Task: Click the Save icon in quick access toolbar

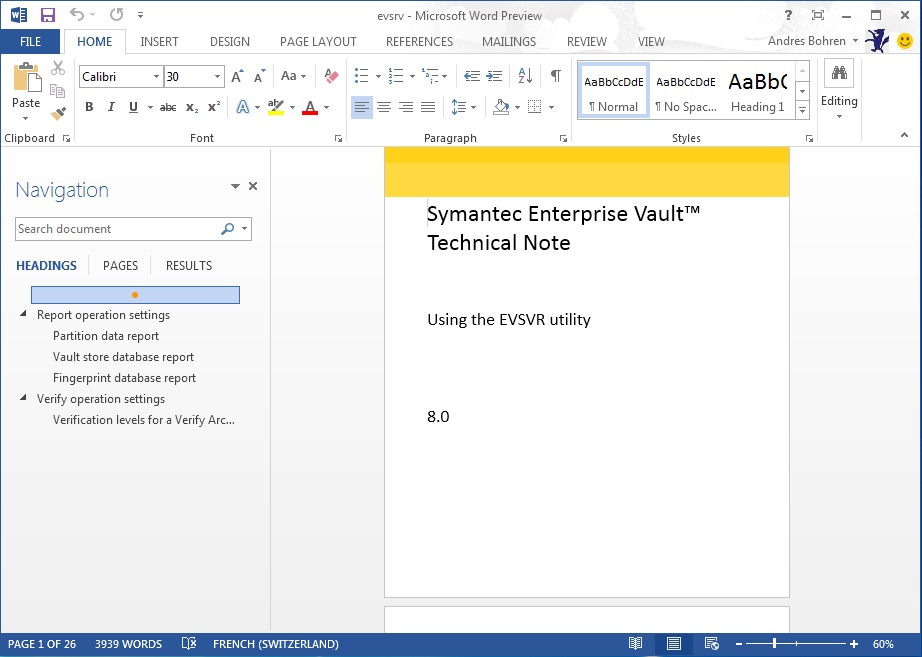Action: pyautogui.click(x=48, y=15)
